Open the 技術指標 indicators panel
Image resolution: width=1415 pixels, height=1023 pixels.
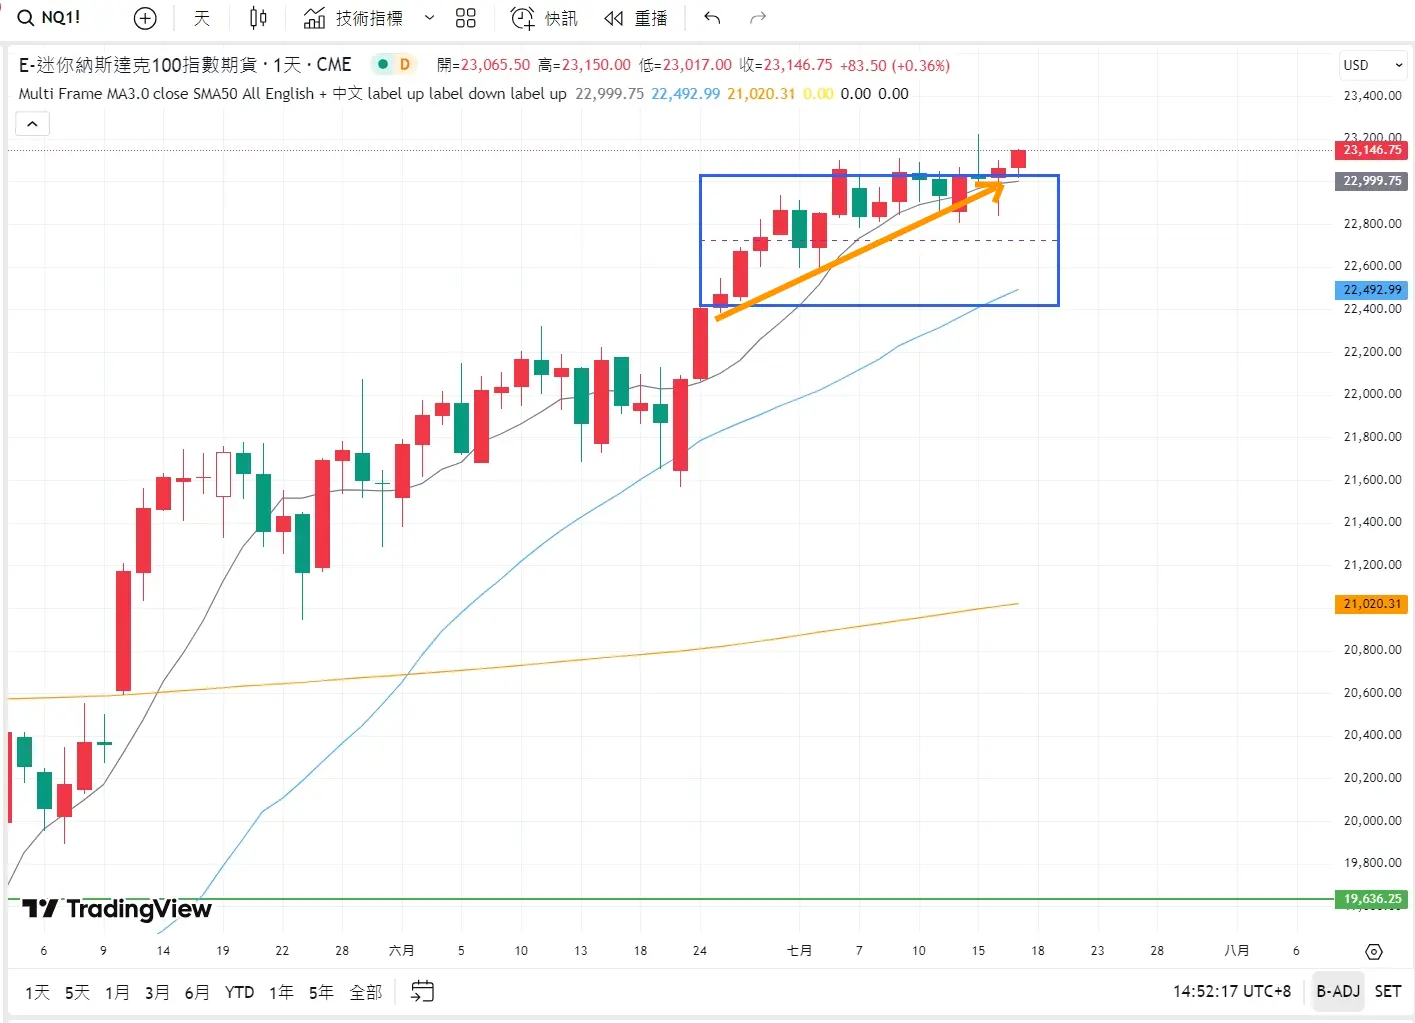pyautogui.click(x=354, y=18)
